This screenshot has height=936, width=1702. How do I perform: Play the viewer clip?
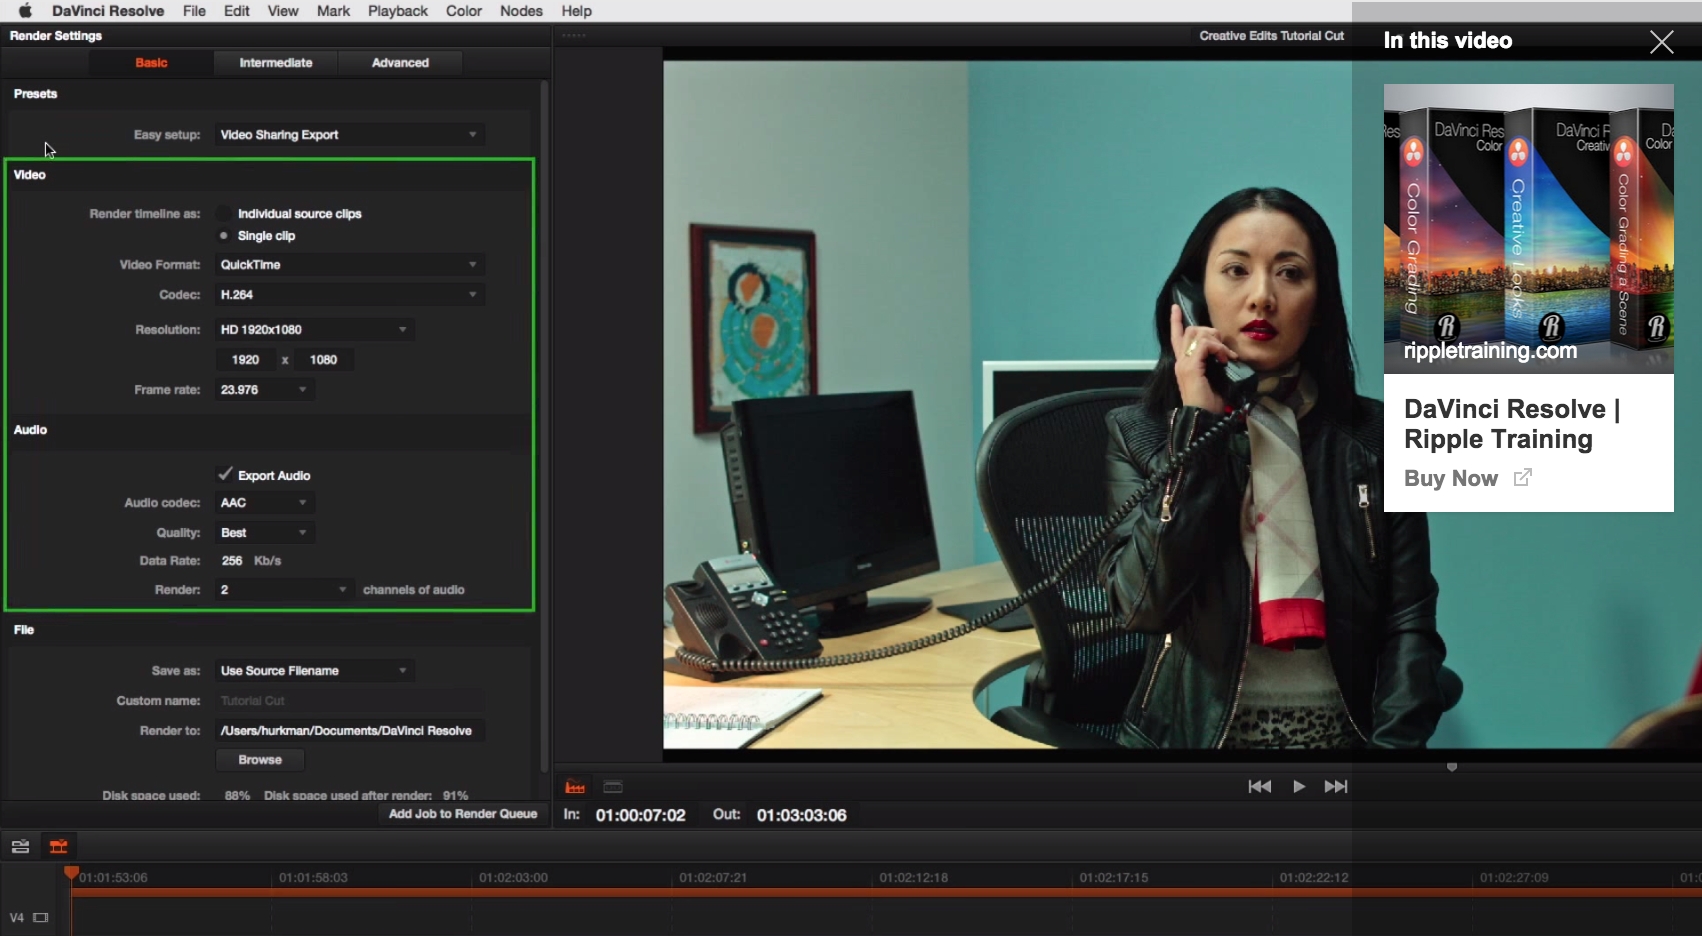(1298, 787)
